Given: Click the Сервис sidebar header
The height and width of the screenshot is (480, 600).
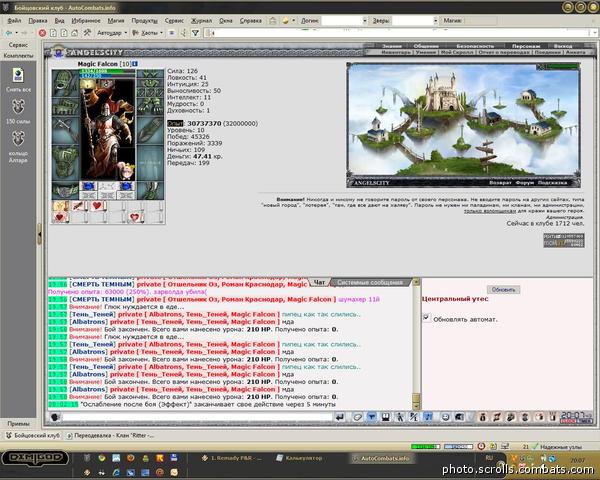Looking at the screenshot, I should (x=18, y=45).
